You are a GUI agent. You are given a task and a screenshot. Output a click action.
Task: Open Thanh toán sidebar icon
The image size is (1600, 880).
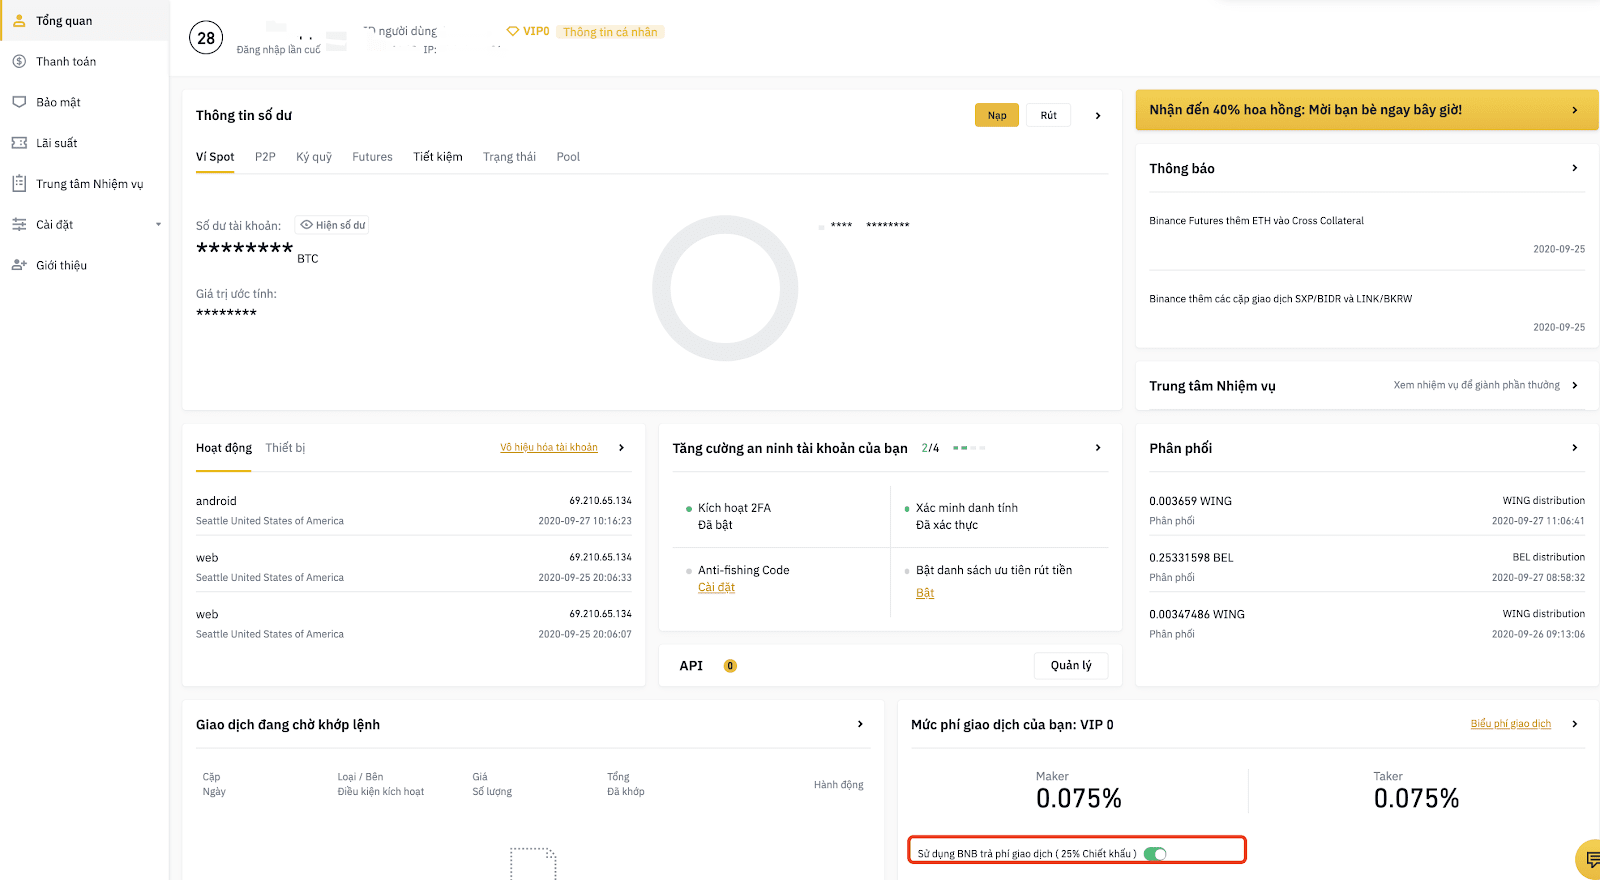(x=19, y=61)
